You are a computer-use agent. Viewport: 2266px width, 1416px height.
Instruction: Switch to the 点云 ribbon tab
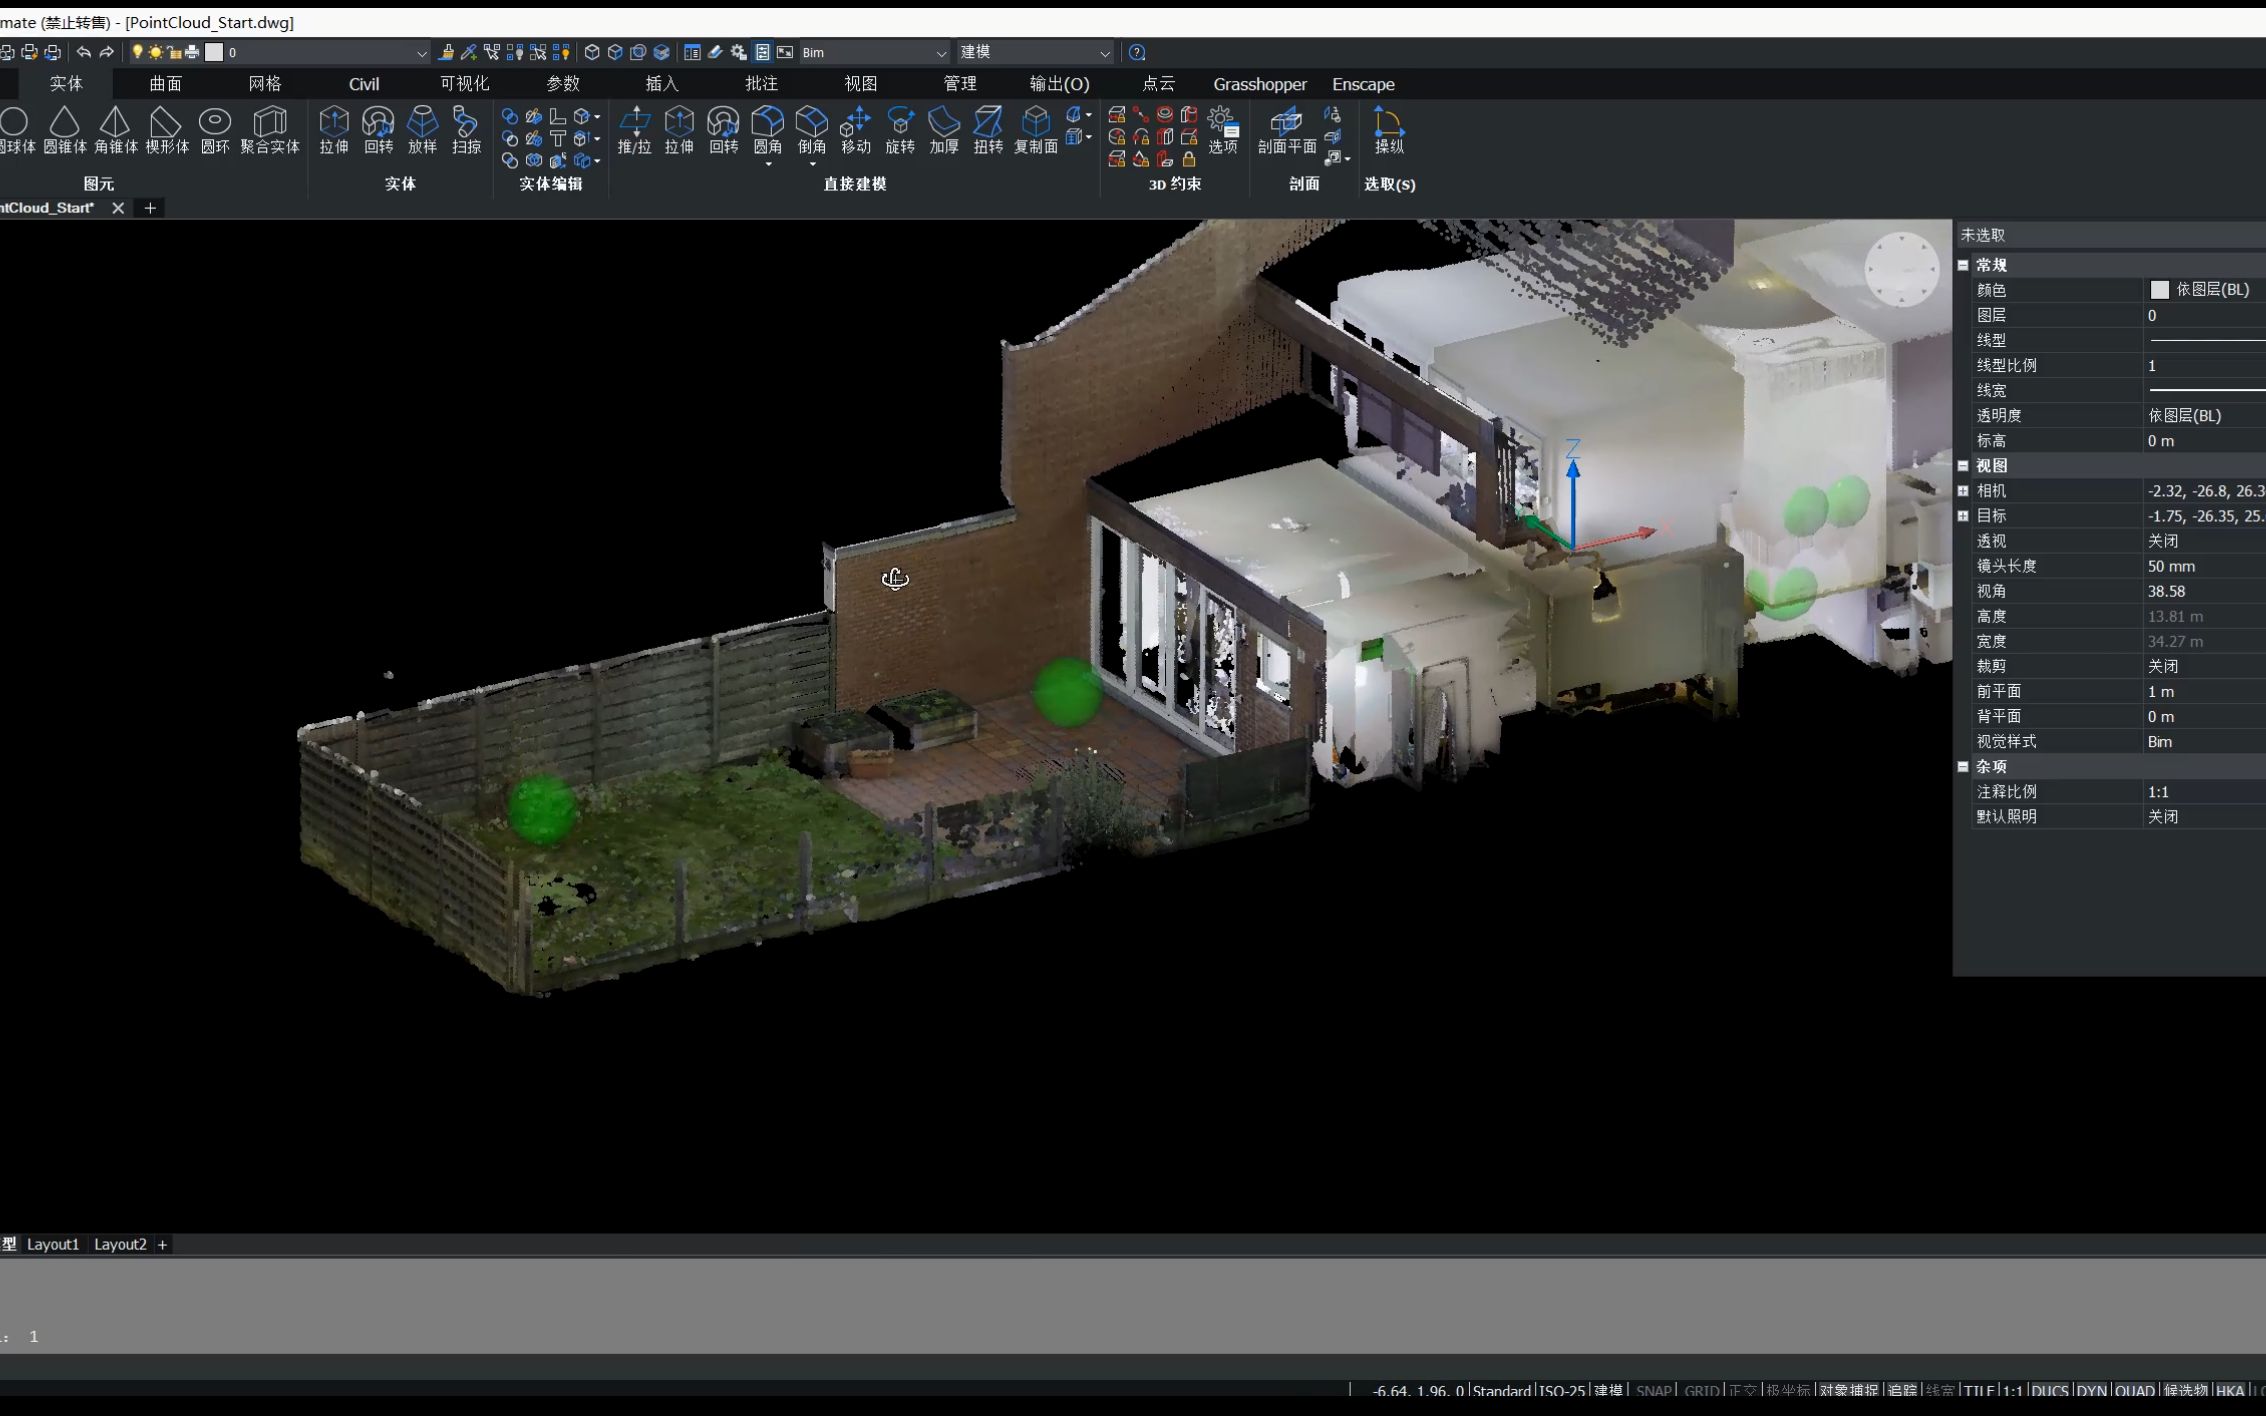[x=1158, y=84]
